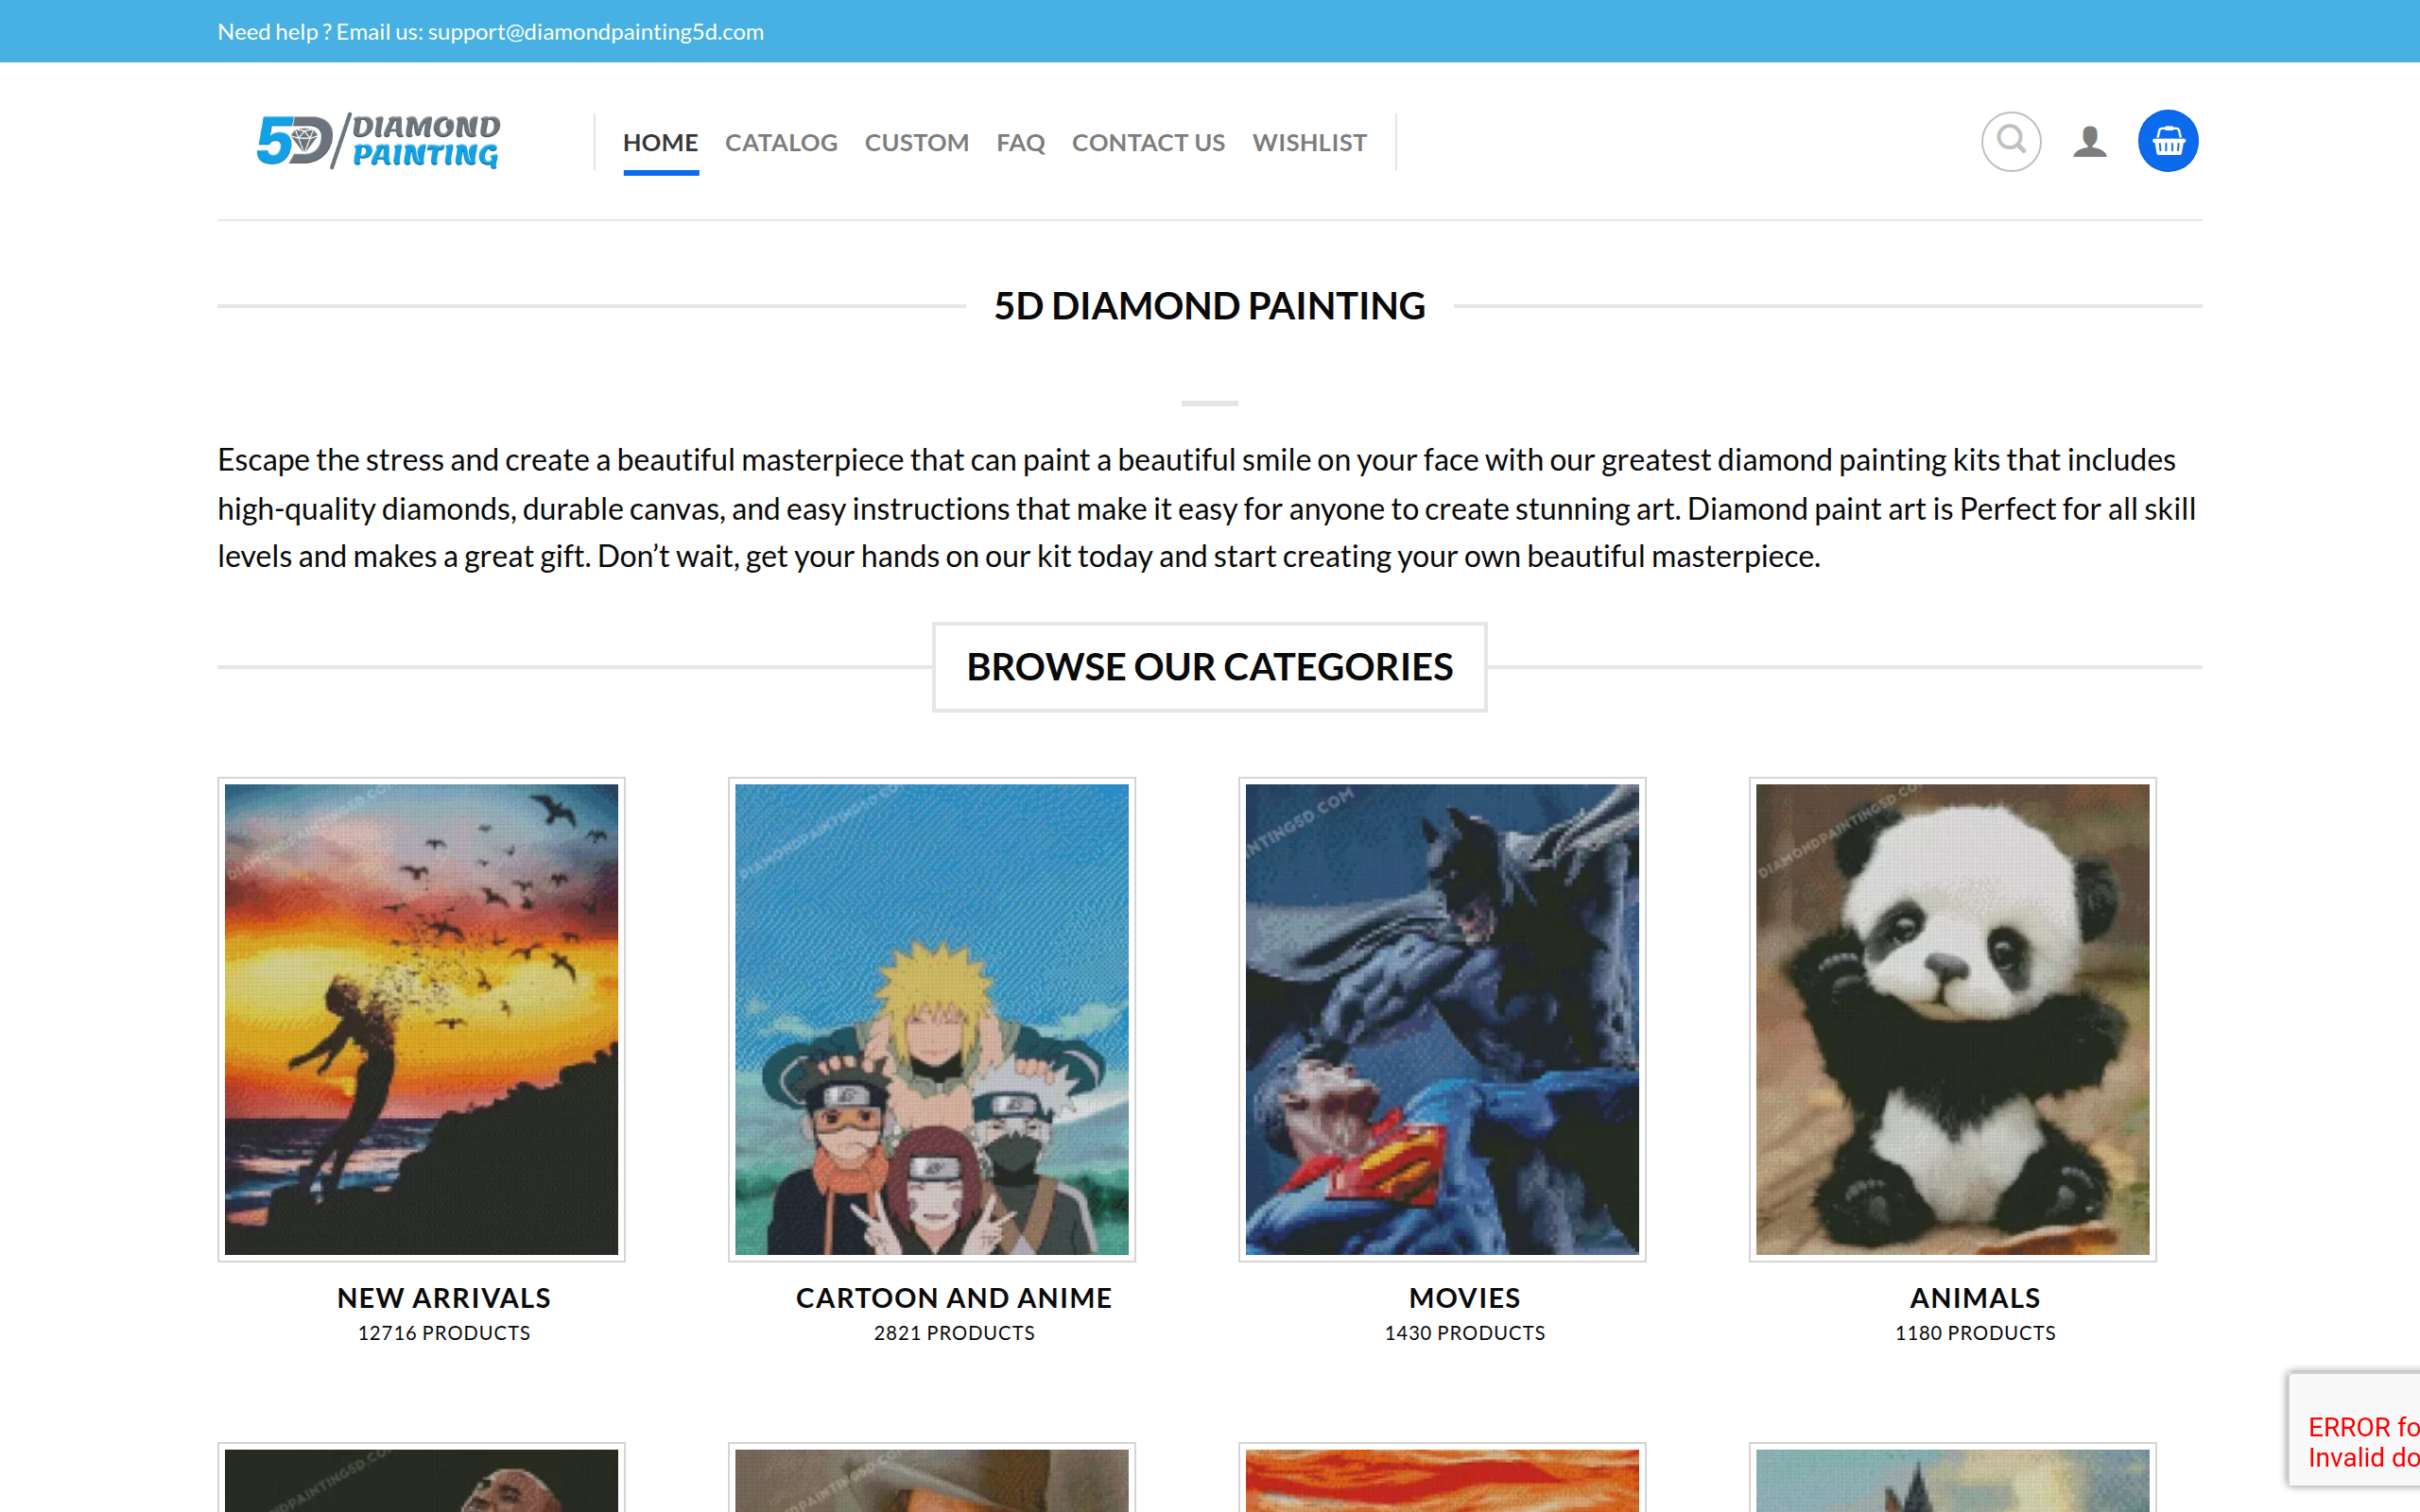The width and height of the screenshot is (2420, 1512).
Task: Go to the HOME menu item
Action: coord(660,143)
